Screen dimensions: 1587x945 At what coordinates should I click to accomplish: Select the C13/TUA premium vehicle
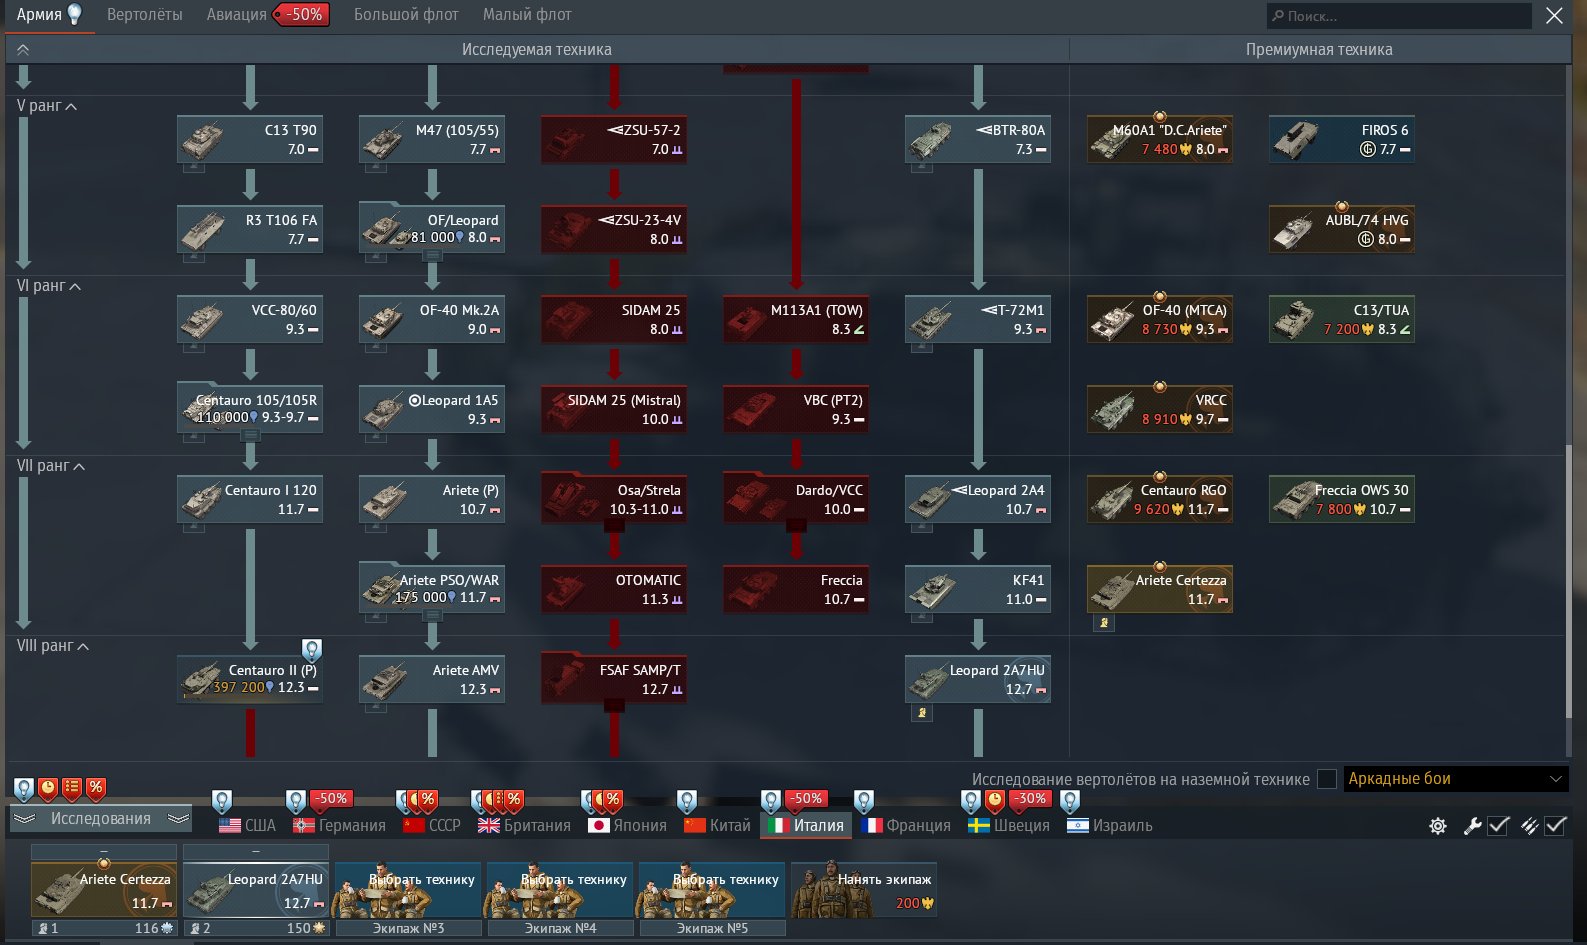(x=1342, y=320)
